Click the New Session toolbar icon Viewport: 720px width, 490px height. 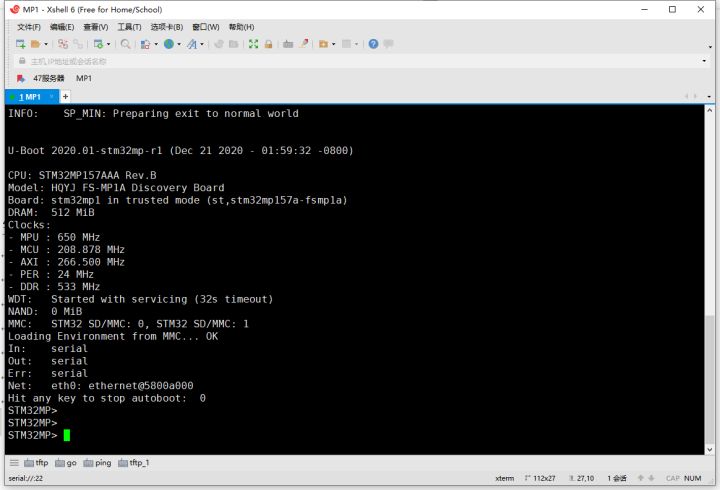[x=21, y=44]
